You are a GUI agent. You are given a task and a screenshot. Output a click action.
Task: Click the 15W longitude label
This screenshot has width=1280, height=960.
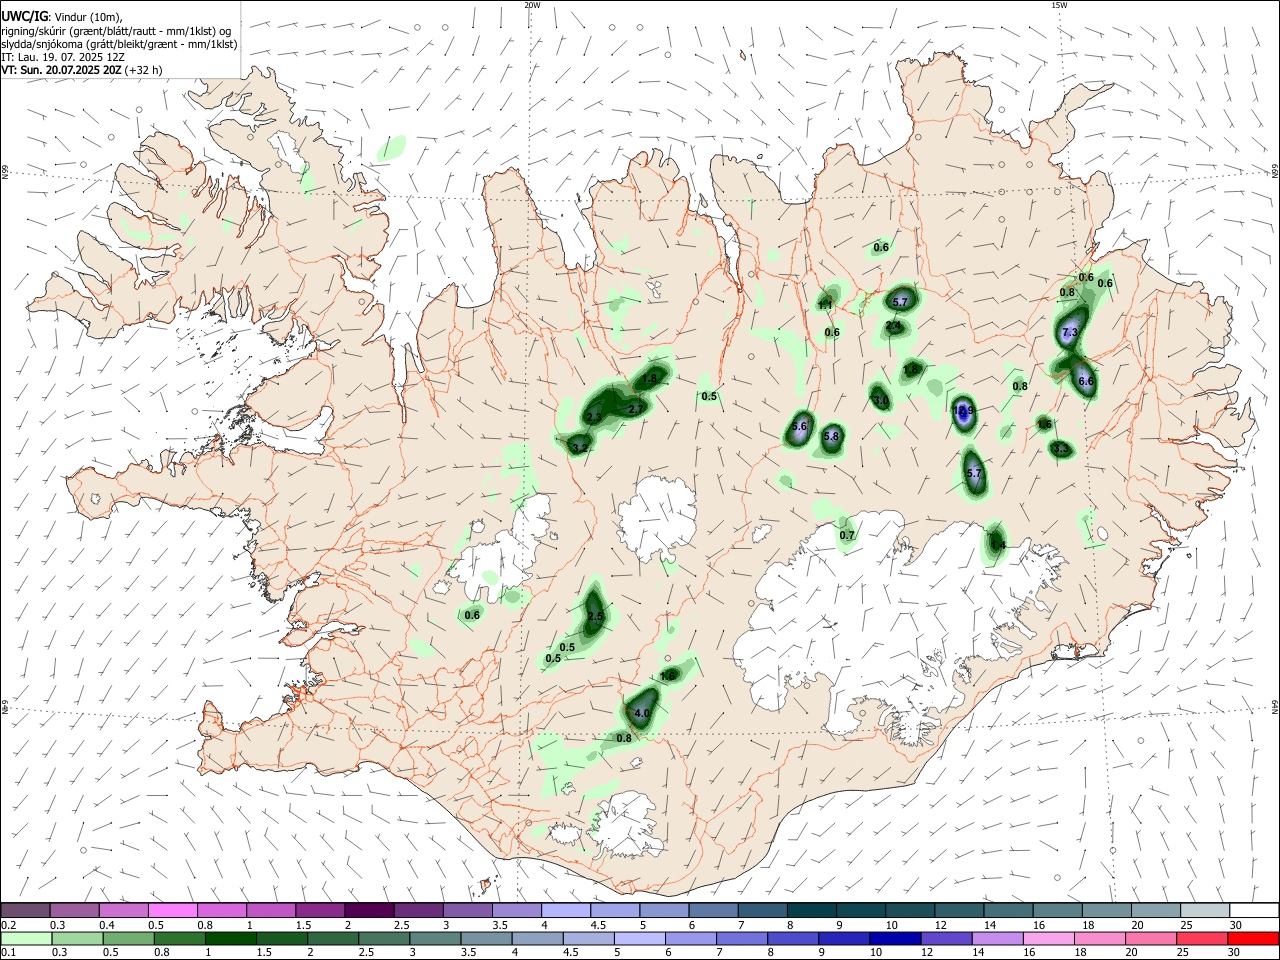pyautogui.click(x=1059, y=5)
